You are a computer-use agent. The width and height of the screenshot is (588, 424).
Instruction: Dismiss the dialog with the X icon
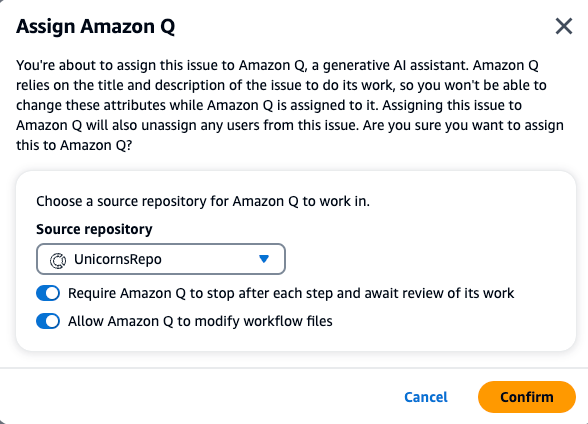(564, 26)
